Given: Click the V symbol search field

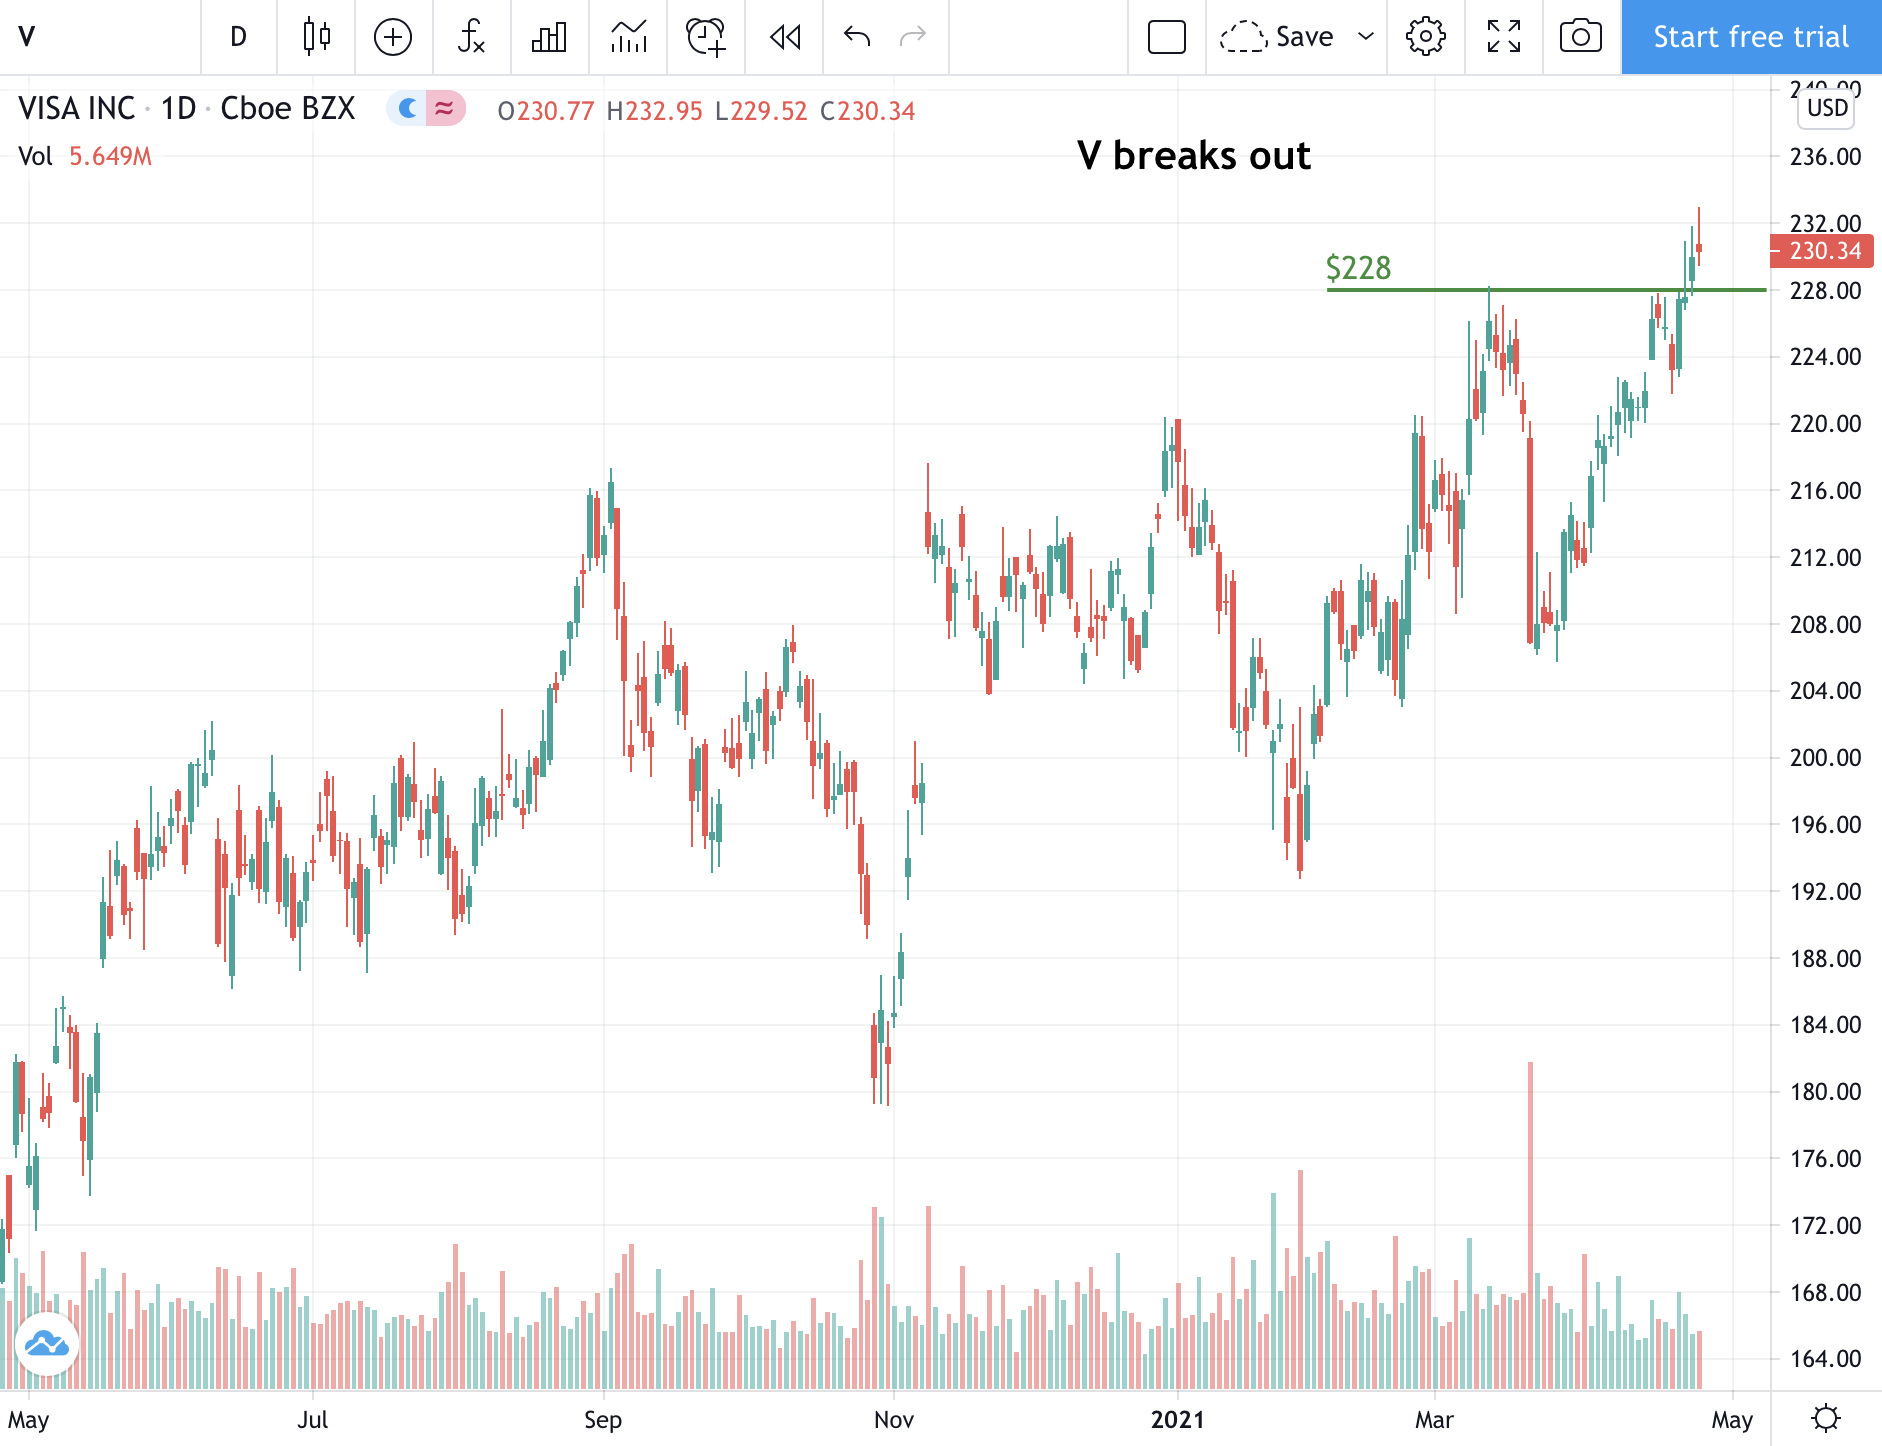Looking at the screenshot, I should pyautogui.click(x=100, y=37).
